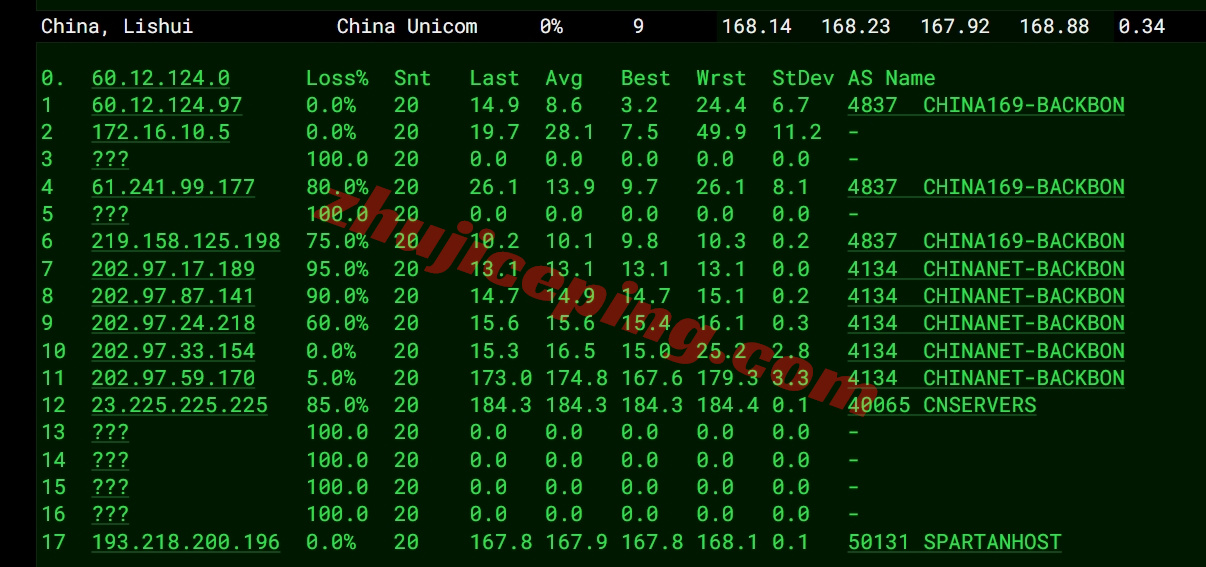Open the final hop 193.218.200.196 link
The width and height of the screenshot is (1206, 567).
click(185, 542)
